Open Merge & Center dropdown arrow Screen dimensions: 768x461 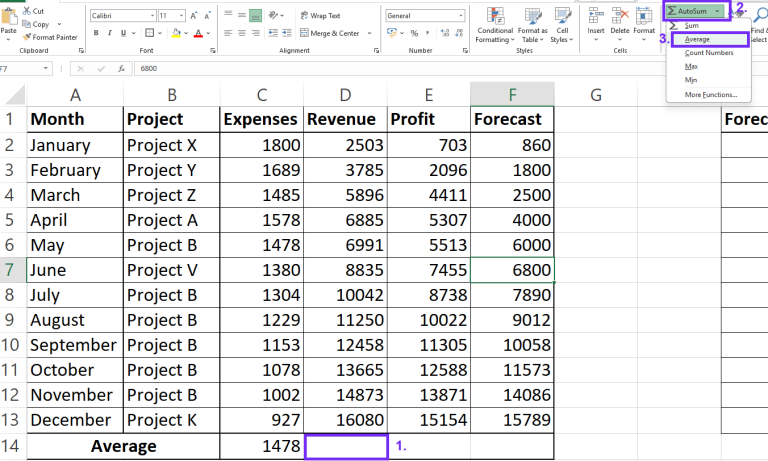pos(369,33)
